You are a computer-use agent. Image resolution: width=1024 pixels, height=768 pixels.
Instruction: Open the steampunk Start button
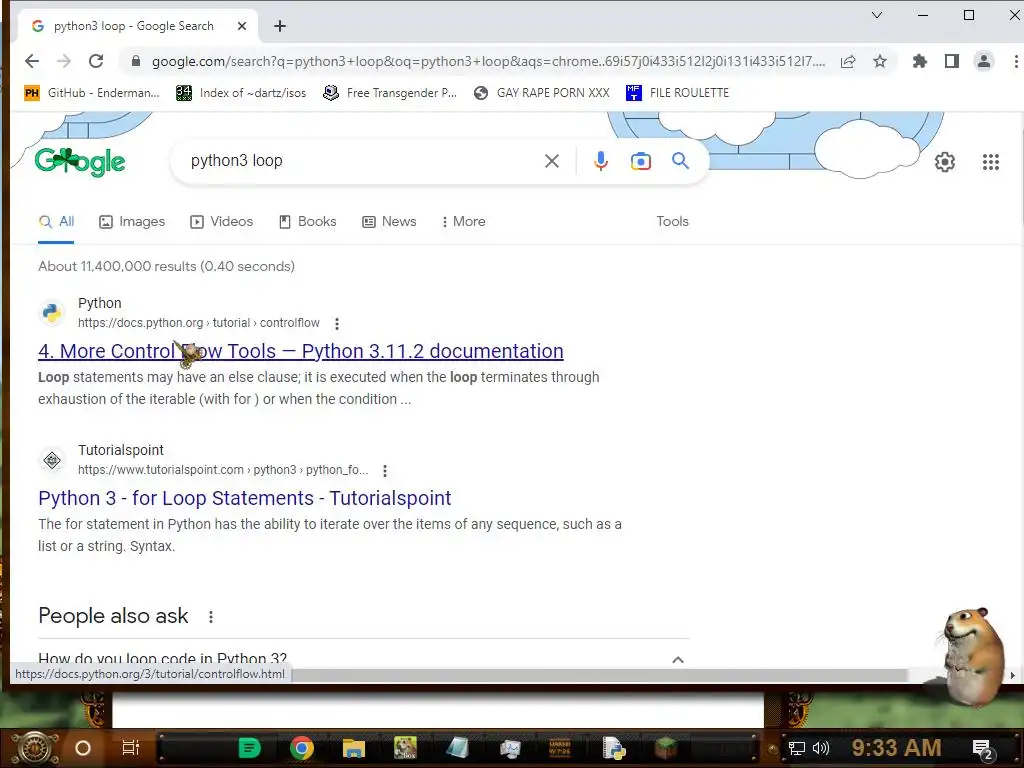[x=36, y=748]
